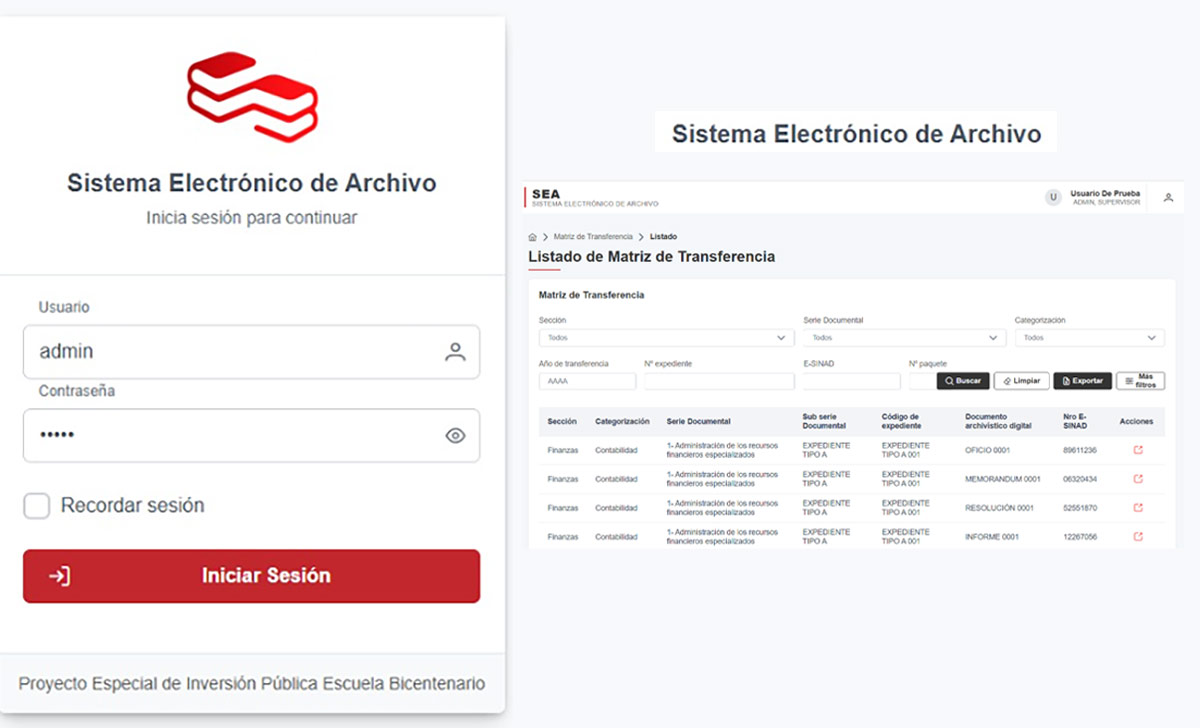1200x728 pixels.
Task: Open the MEMORANDUM 0001 row action icon
Action: (x=1137, y=479)
